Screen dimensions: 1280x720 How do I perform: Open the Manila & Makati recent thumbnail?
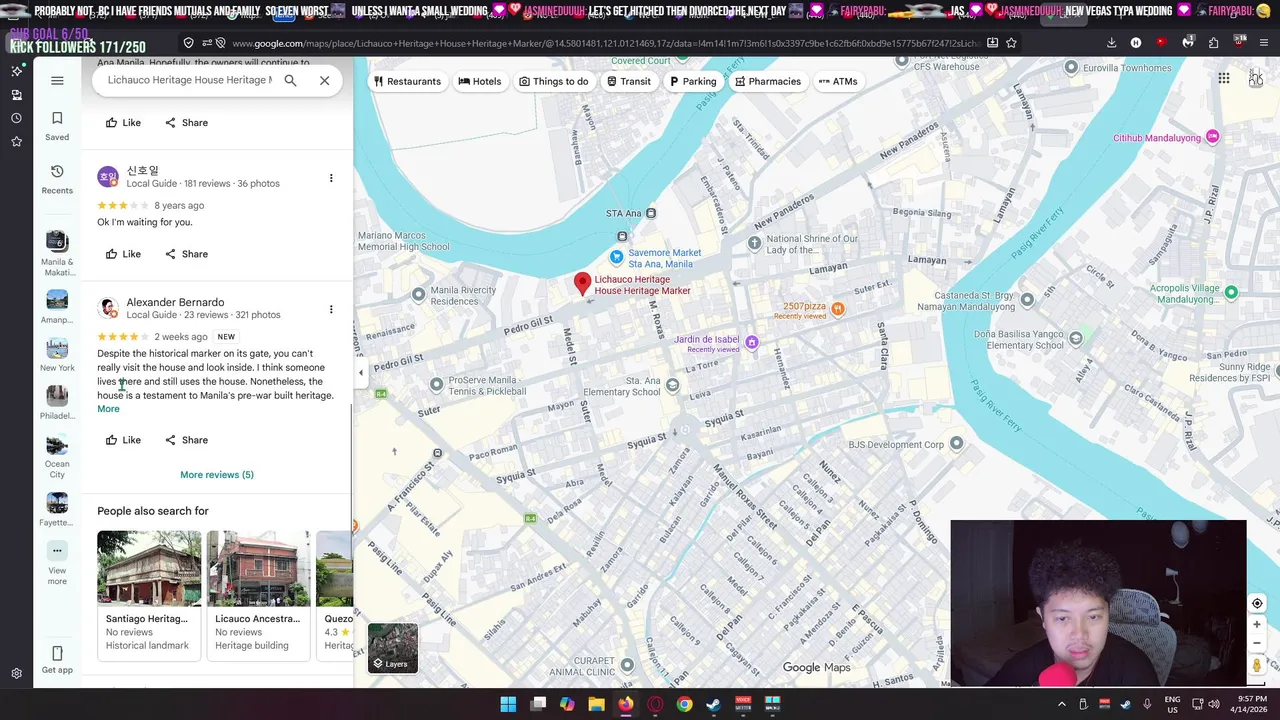(x=57, y=254)
